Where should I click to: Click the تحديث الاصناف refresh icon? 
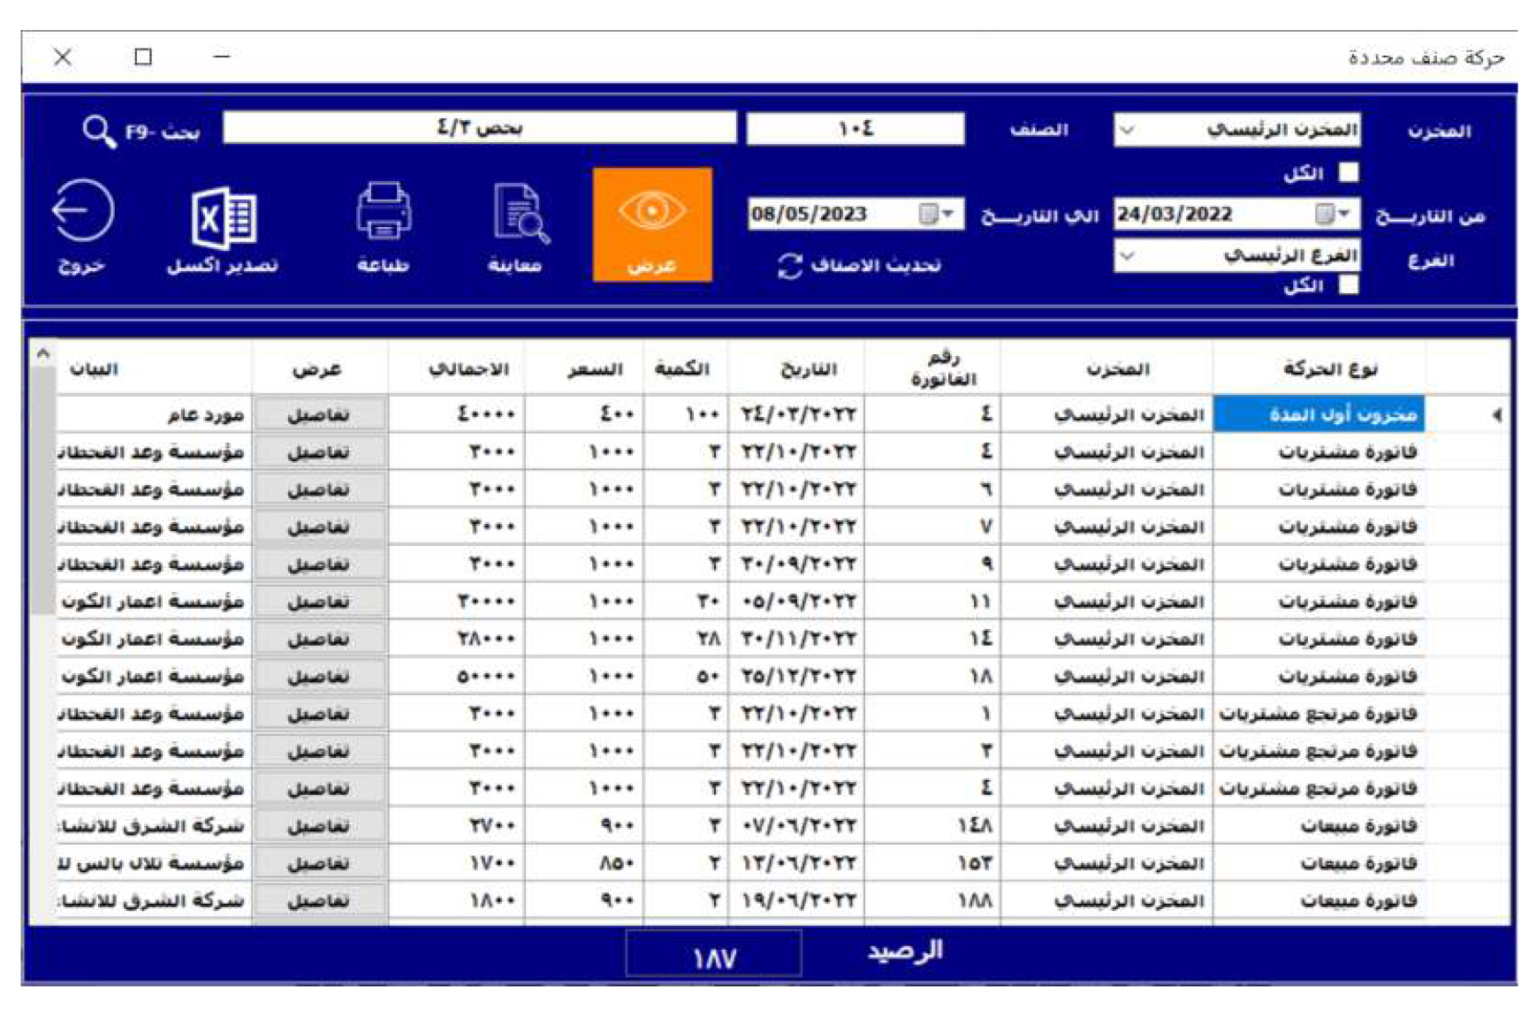point(790,266)
